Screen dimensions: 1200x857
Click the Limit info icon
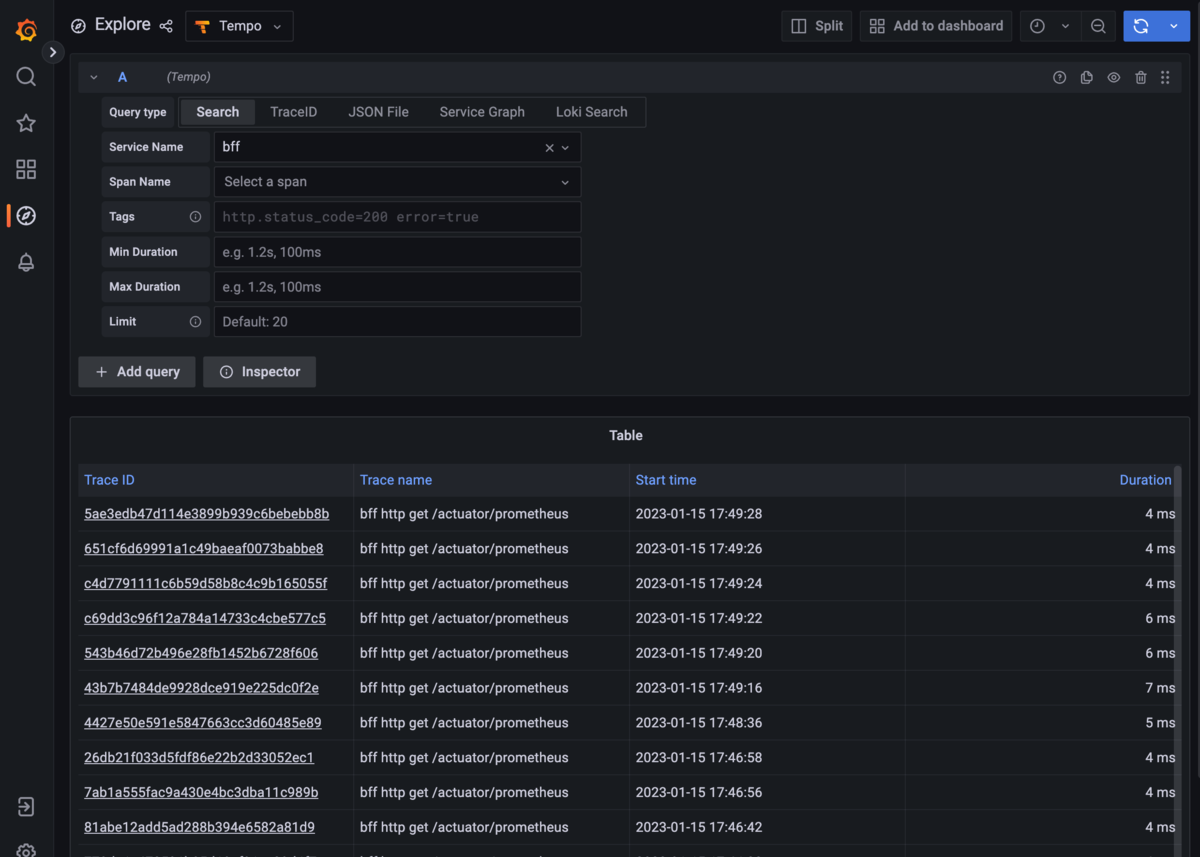[195, 322]
